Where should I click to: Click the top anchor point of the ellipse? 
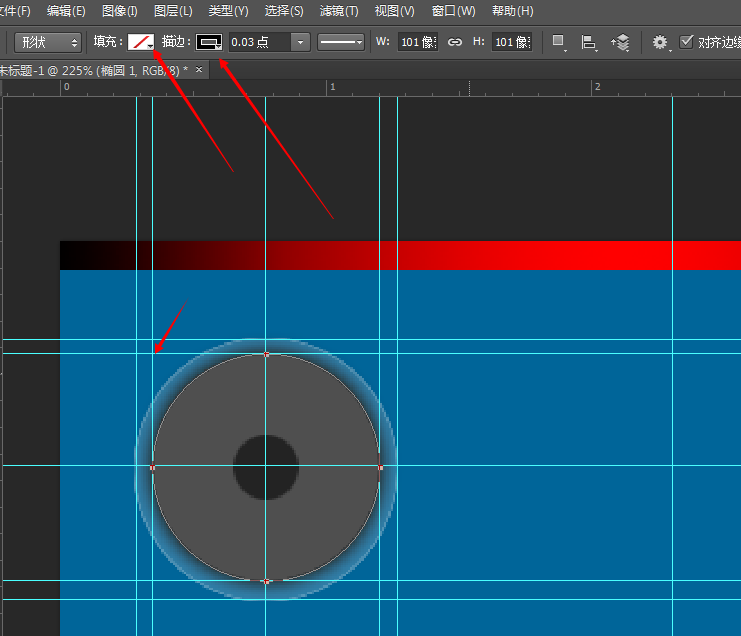click(267, 354)
